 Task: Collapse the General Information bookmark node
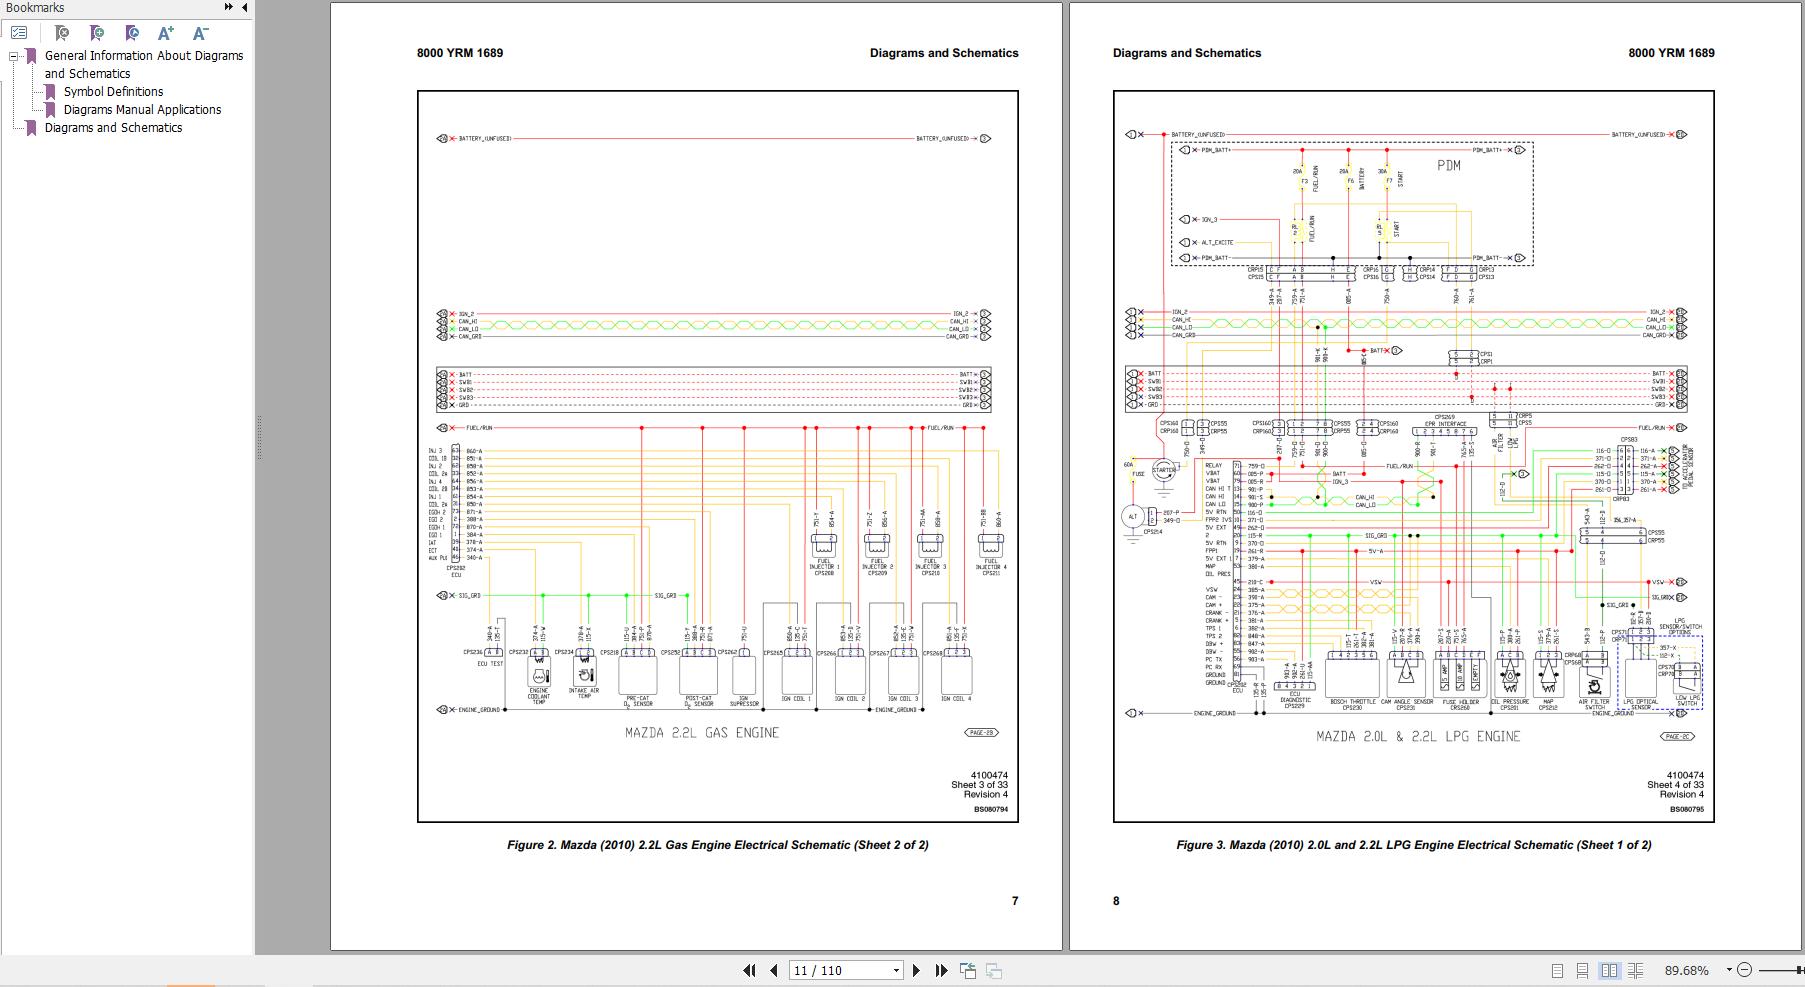(14, 56)
